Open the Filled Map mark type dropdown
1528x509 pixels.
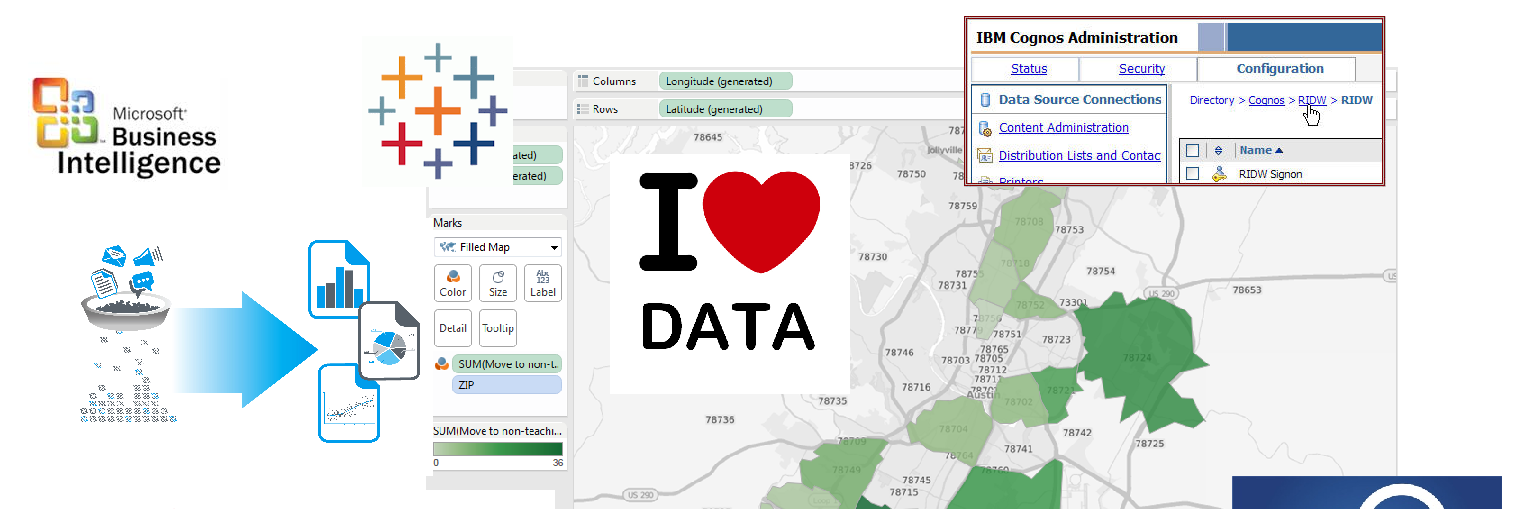pyautogui.click(x=498, y=247)
